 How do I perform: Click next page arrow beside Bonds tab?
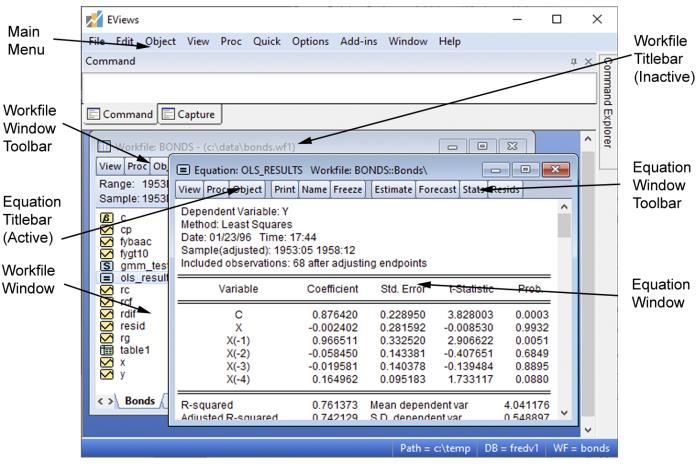110,401
